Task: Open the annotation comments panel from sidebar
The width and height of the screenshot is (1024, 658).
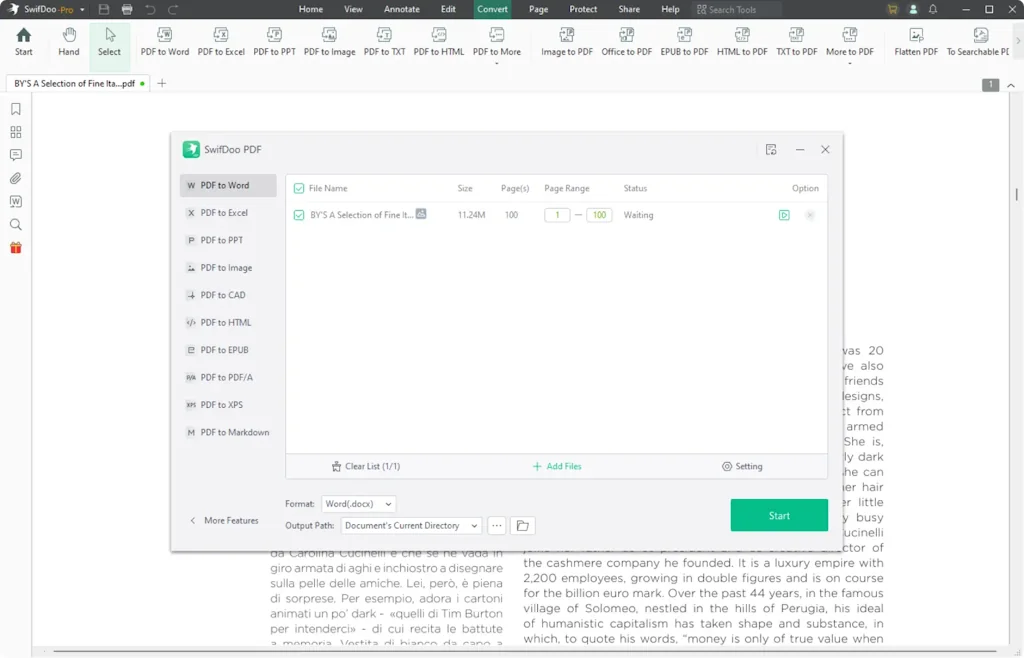Action: [15, 155]
